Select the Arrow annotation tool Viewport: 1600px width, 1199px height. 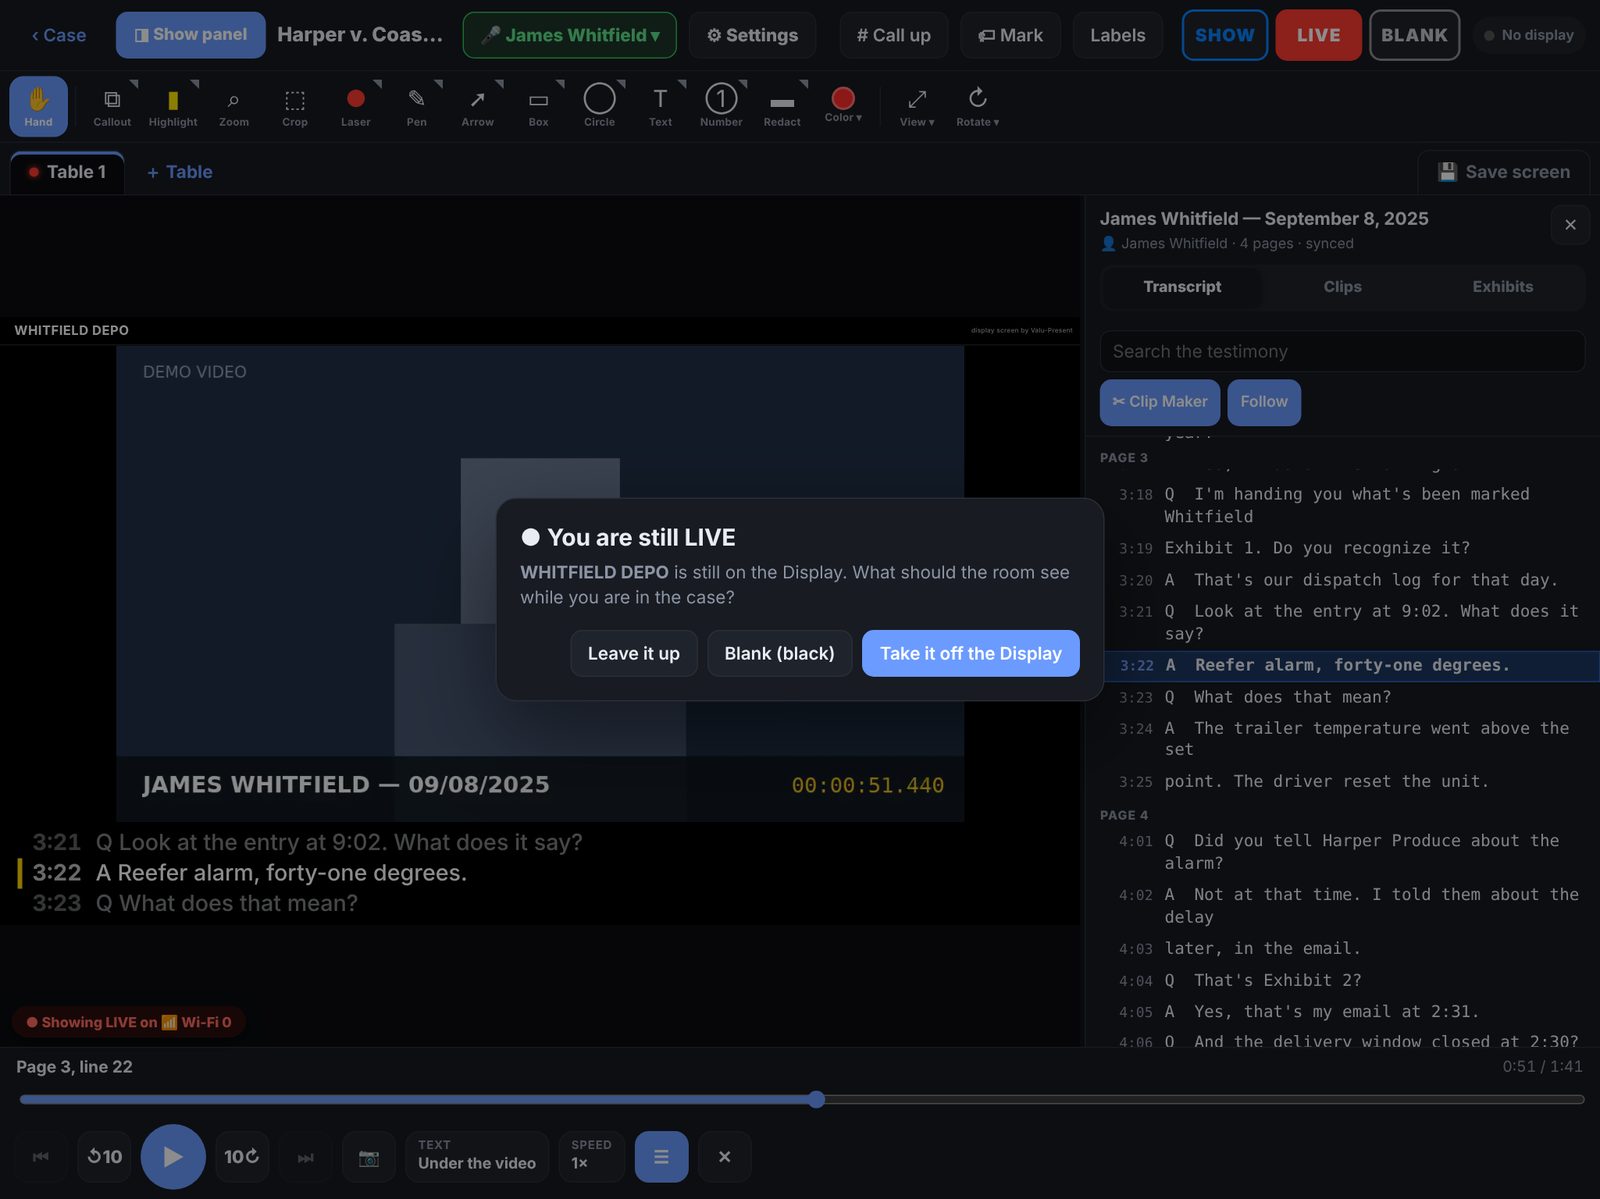click(477, 106)
